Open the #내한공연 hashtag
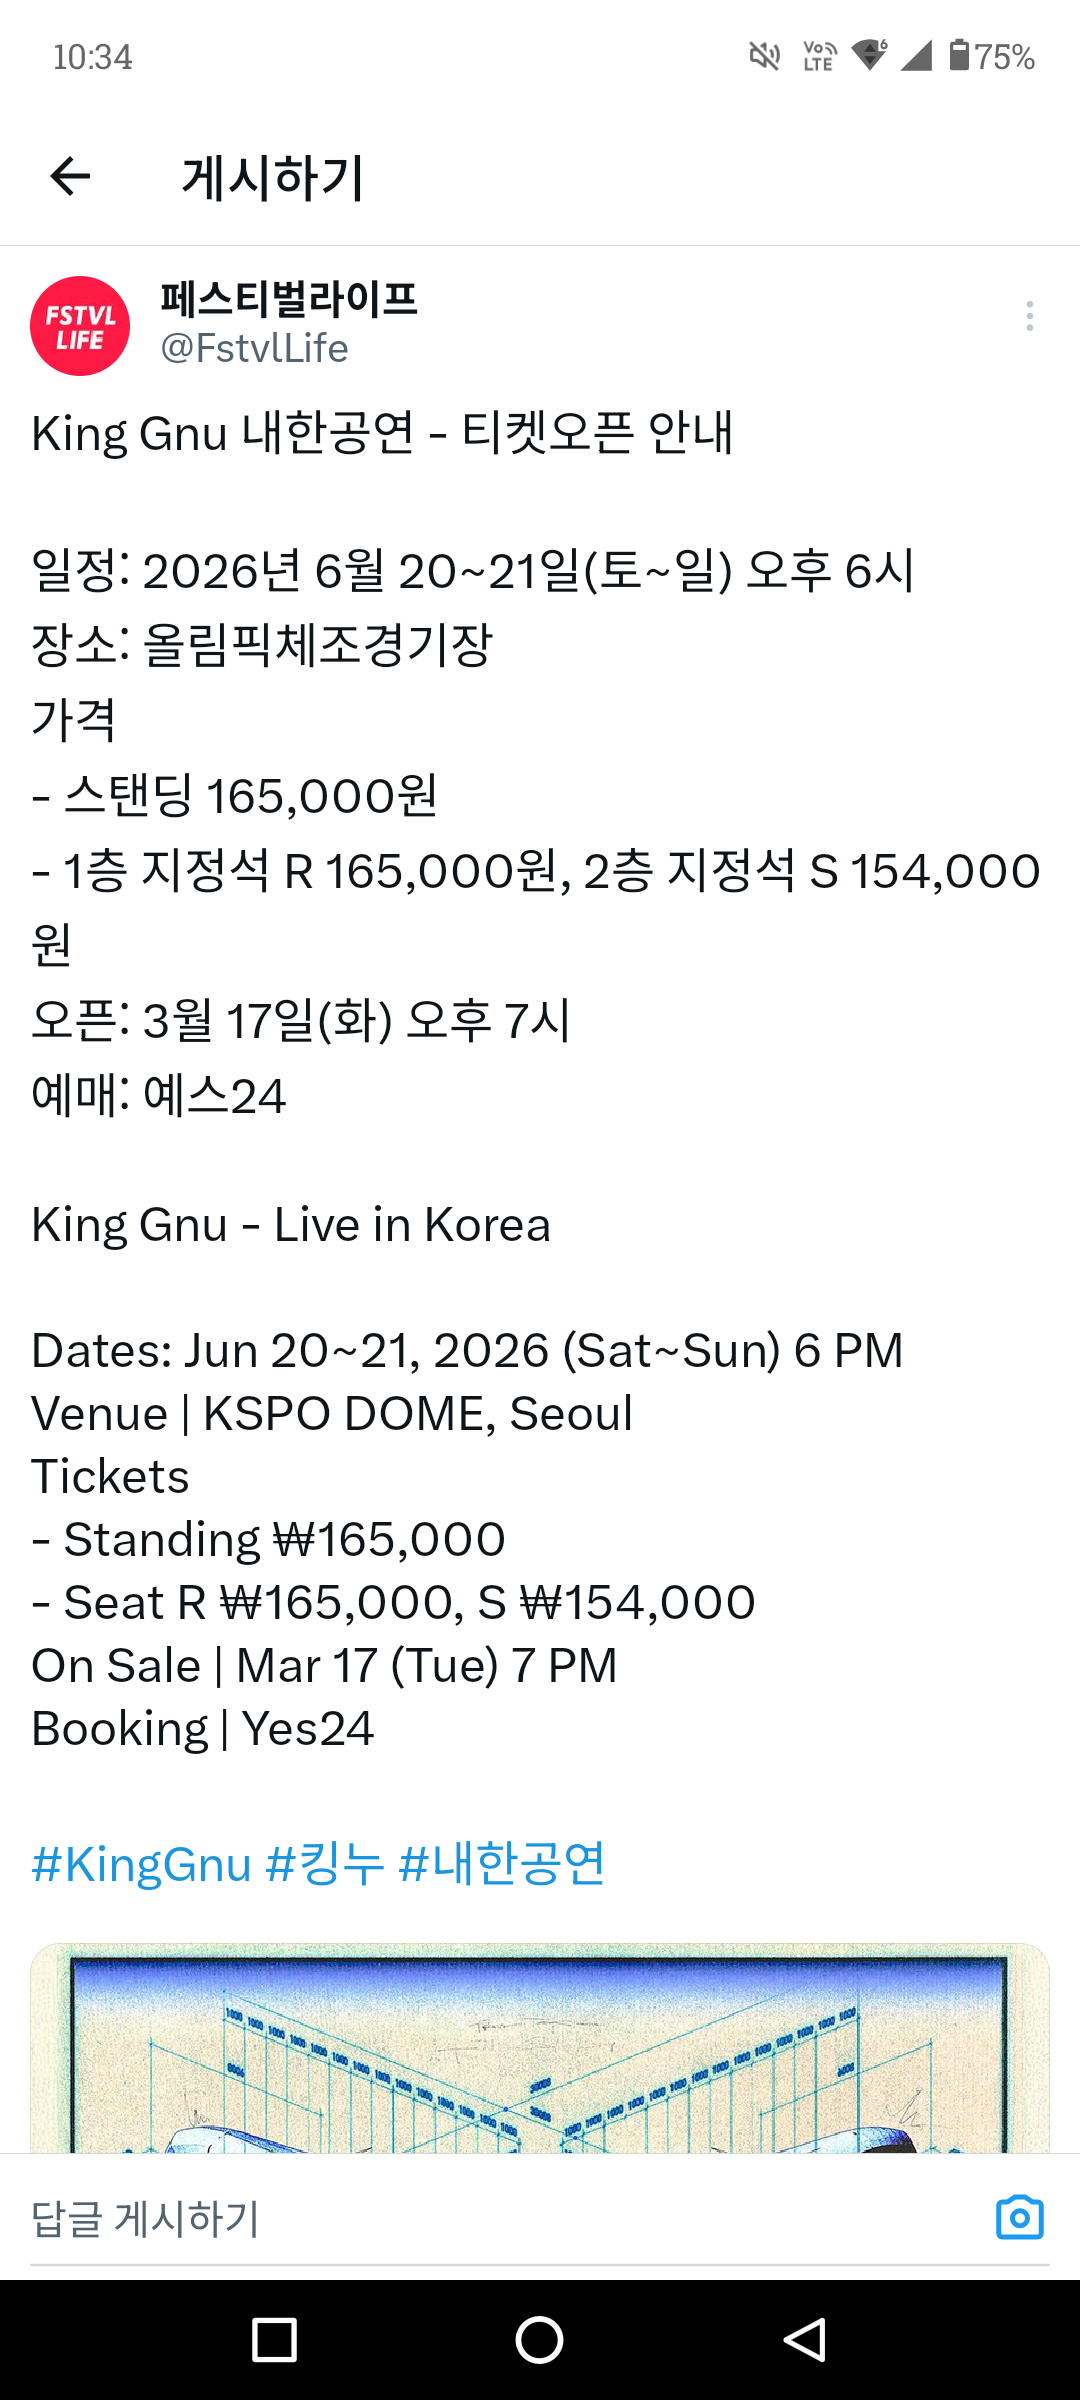 [502, 1865]
